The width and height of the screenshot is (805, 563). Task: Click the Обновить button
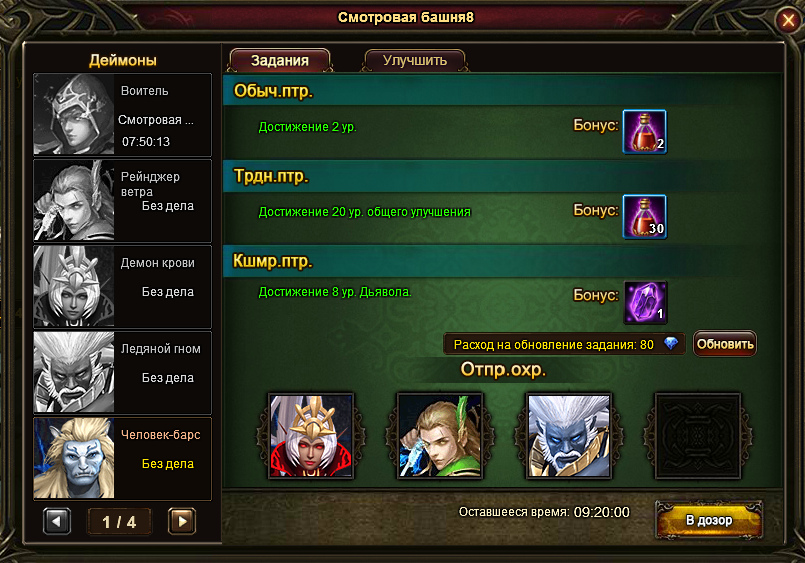coord(725,344)
